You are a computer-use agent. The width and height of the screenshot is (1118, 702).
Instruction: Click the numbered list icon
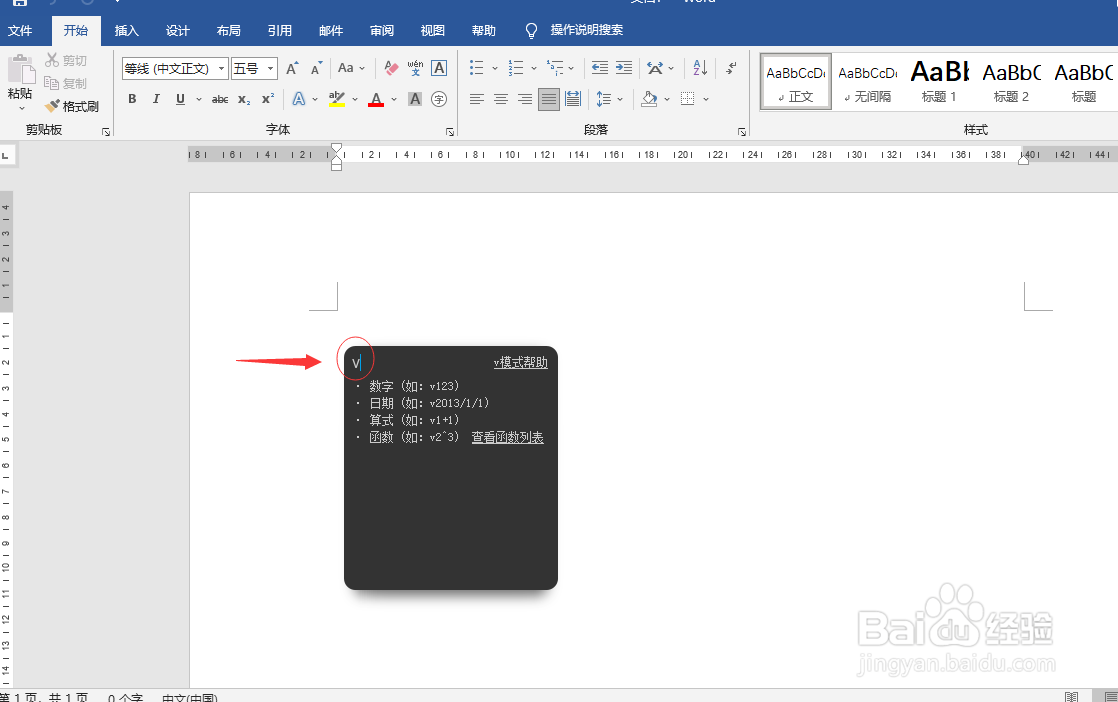tap(516, 68)
